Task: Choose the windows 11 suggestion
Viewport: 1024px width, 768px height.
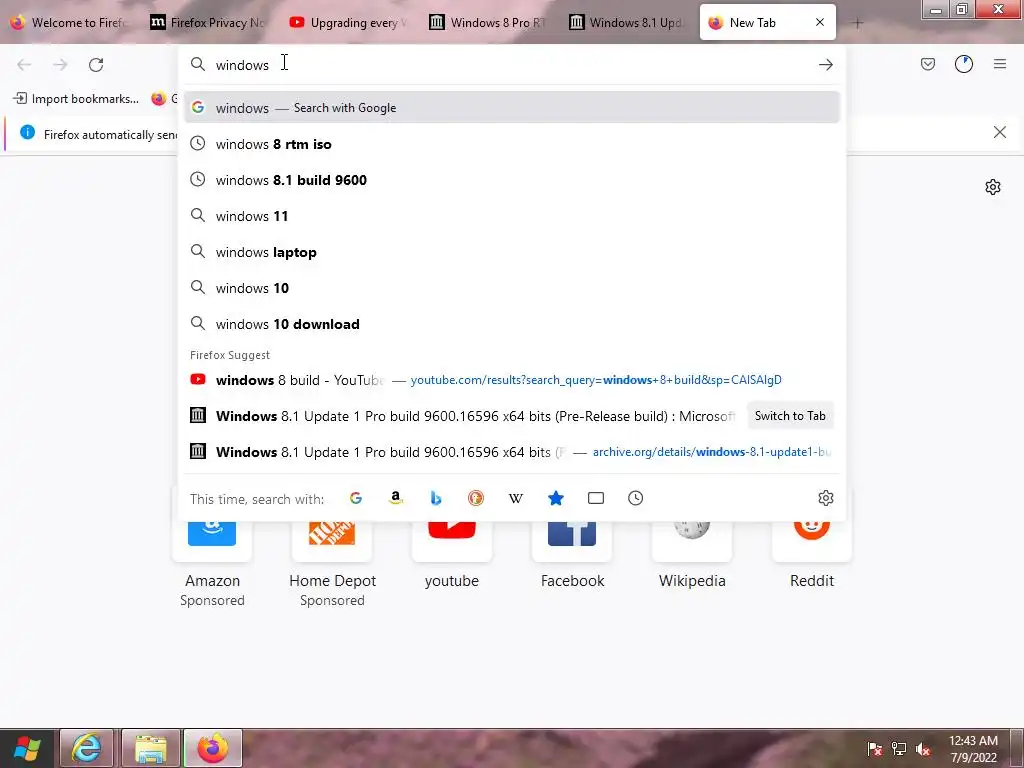Action: click(512, 216)
